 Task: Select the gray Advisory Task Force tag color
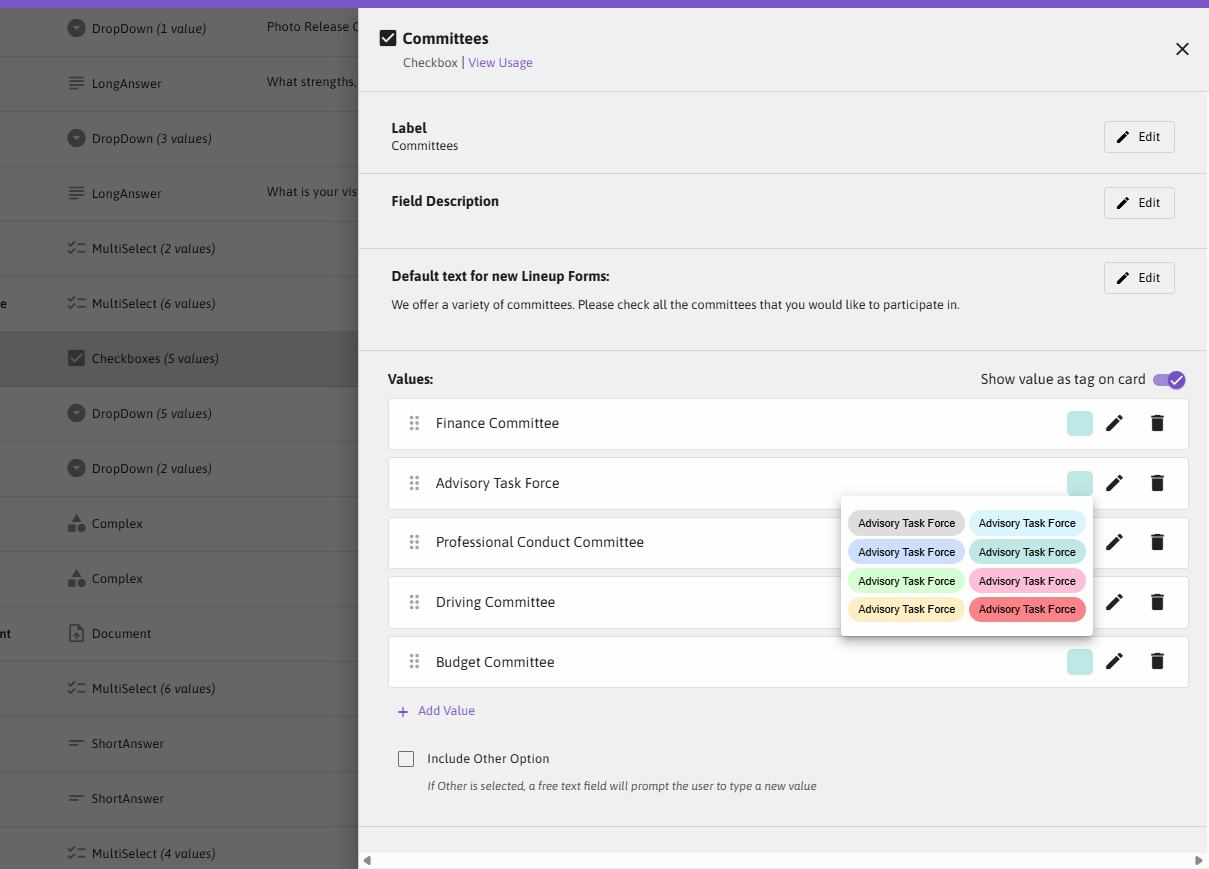906,523
